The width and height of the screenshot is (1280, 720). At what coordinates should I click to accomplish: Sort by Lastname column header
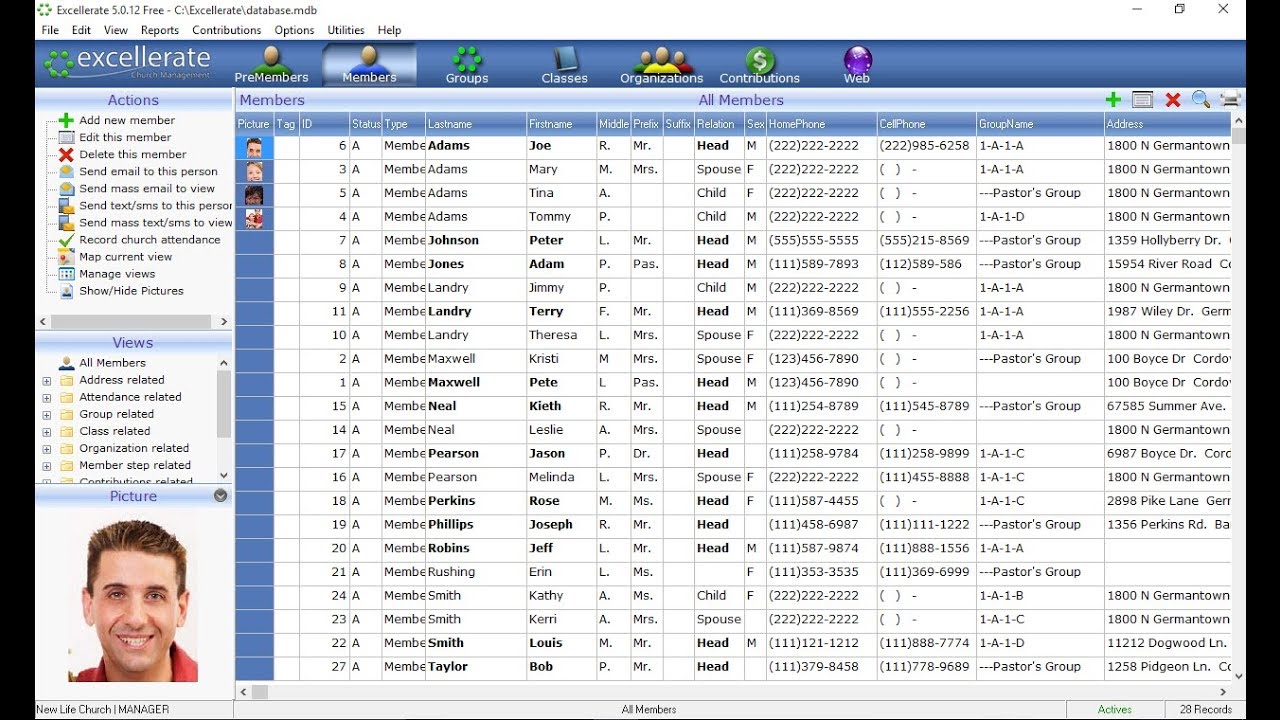pyautogui.click(x=476, y=124)
